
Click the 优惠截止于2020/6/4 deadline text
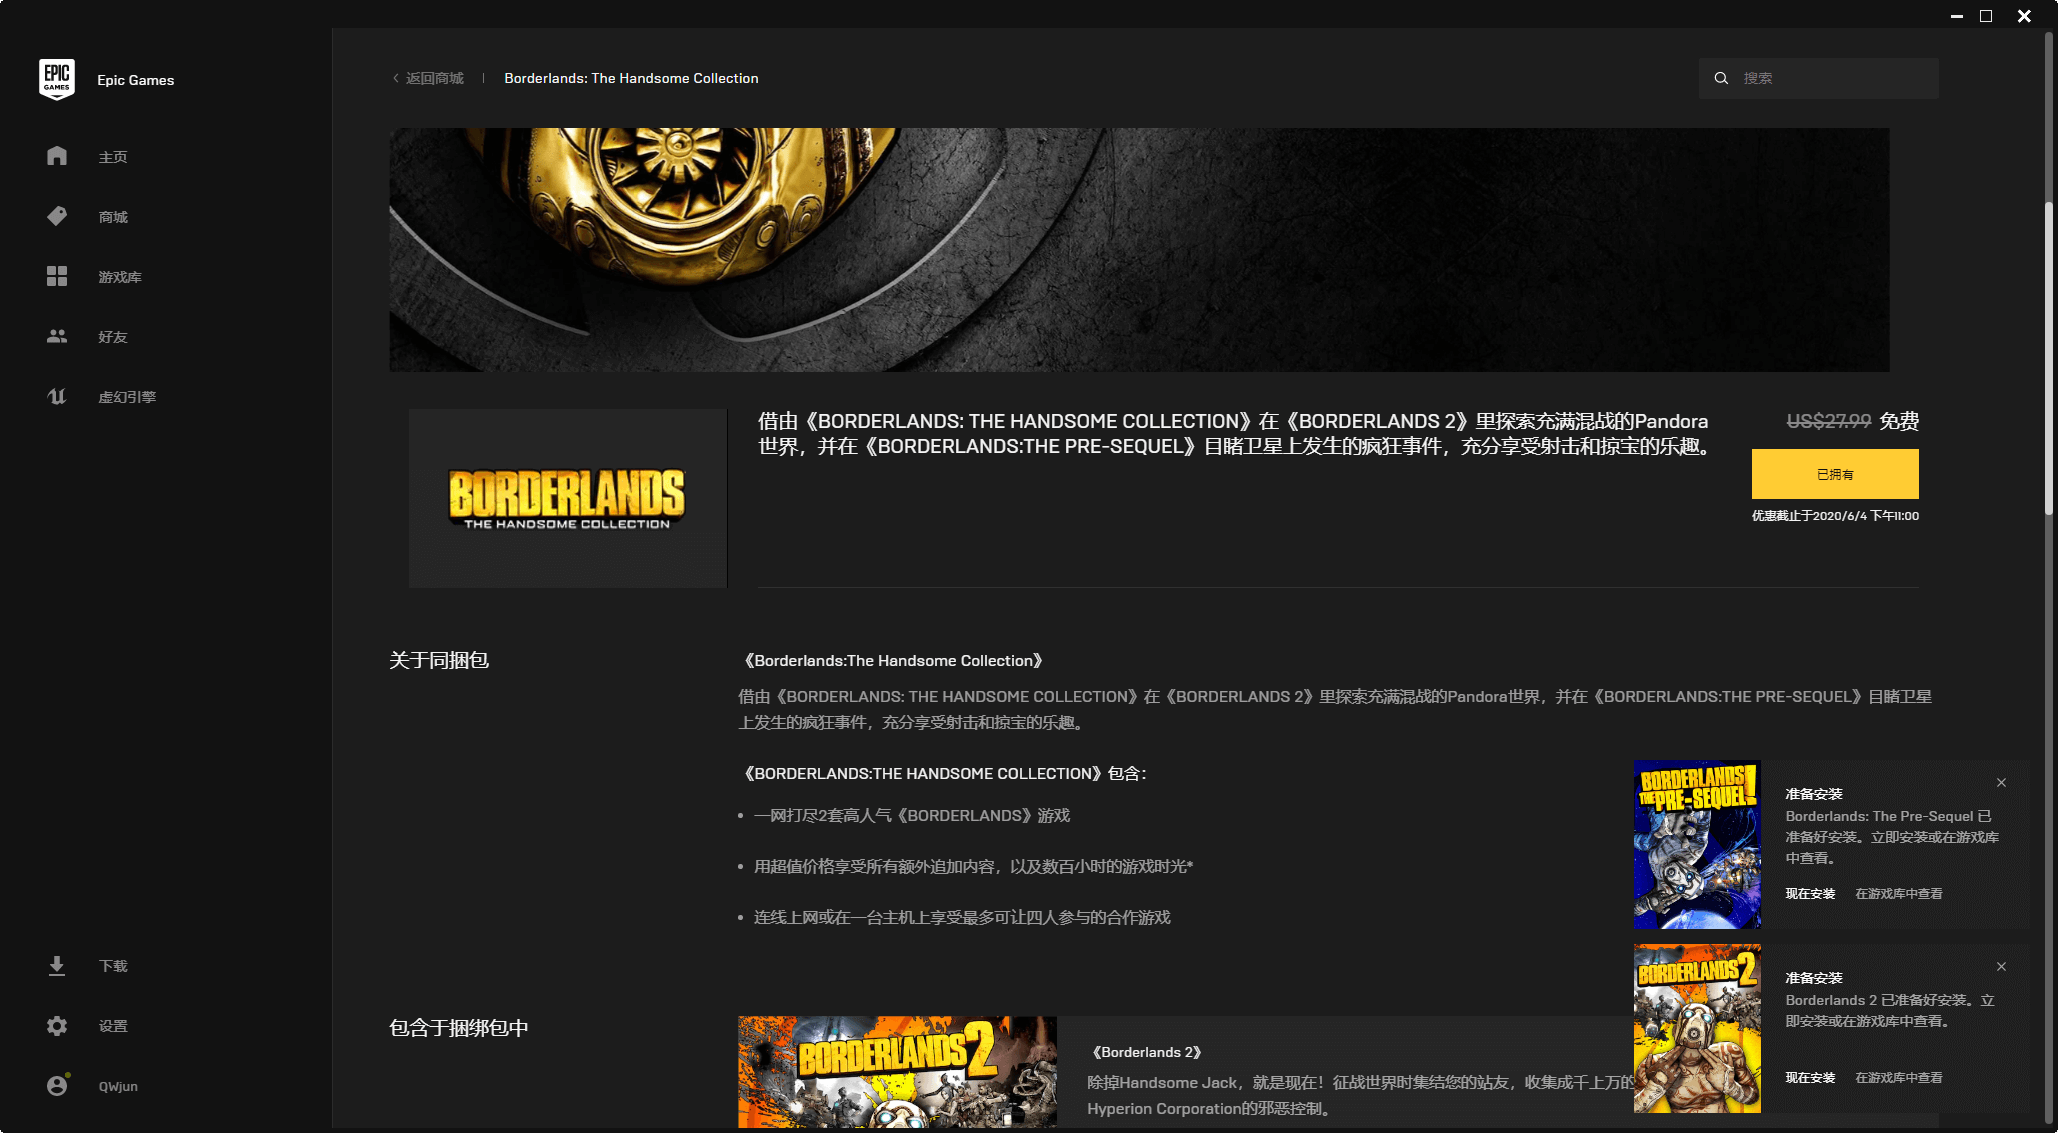point(1835,516)
